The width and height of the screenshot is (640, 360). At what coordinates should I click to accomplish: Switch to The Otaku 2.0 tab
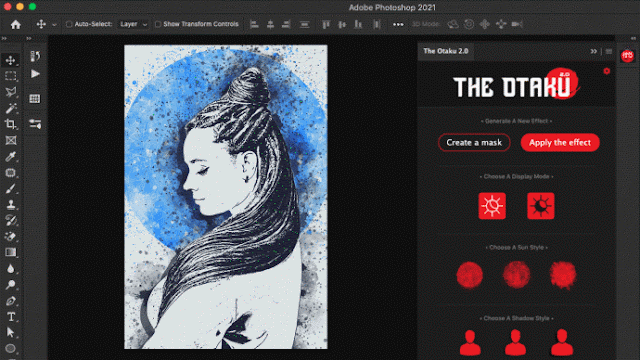tap(446, 51)
